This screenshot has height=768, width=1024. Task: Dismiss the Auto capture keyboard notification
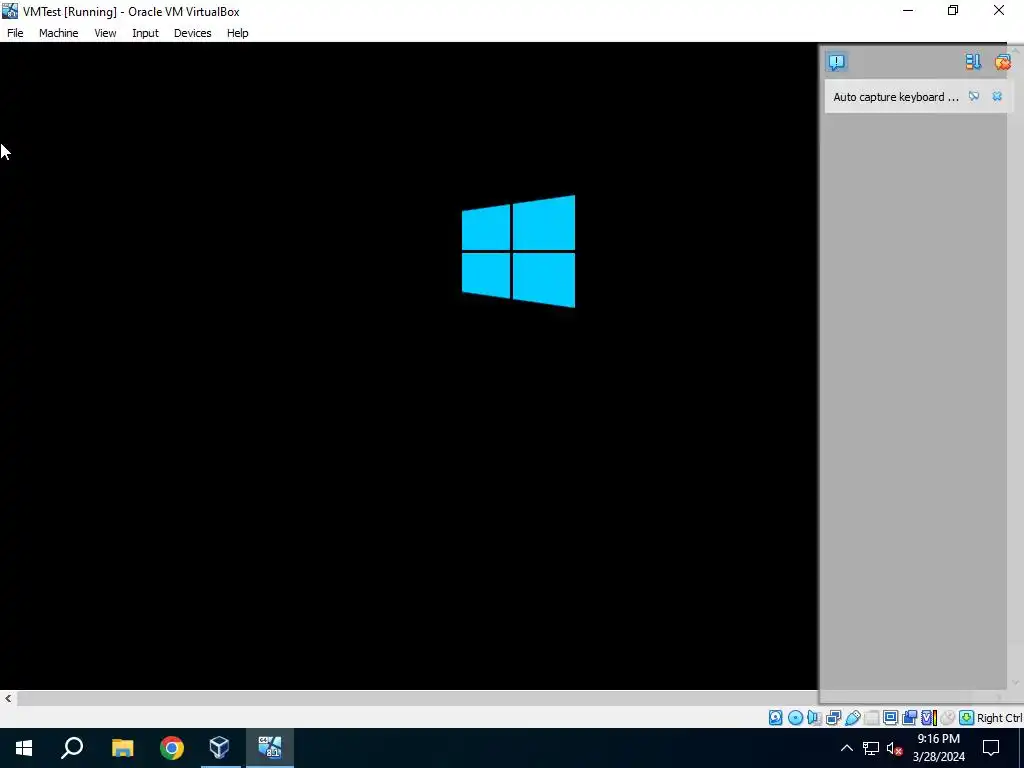tap(997, 96)
